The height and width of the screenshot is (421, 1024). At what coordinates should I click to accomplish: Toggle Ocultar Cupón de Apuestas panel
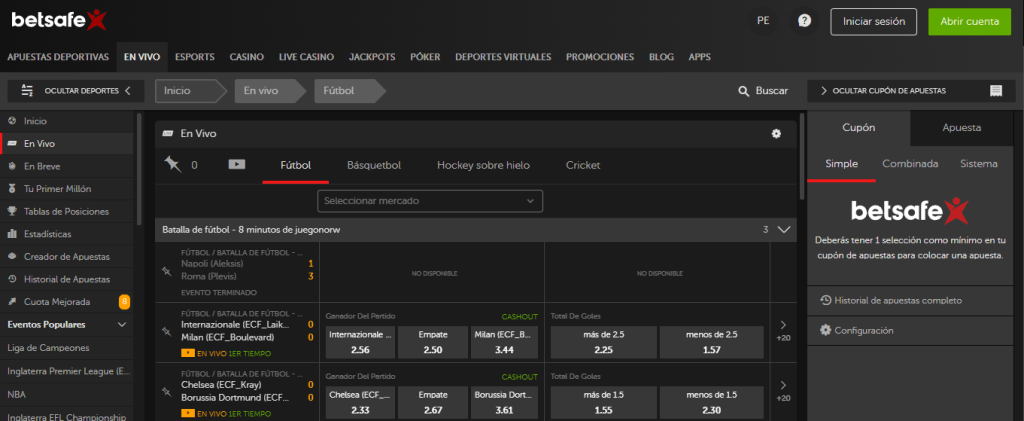tap(911, 91)
